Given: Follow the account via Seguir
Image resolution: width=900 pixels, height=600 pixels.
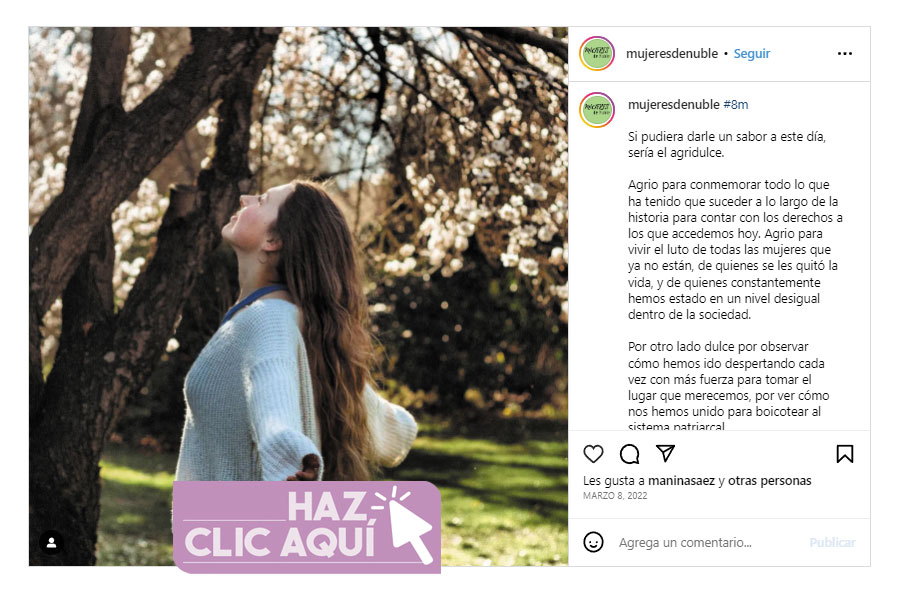Looking at the screenshot, I should click(751, 53).
